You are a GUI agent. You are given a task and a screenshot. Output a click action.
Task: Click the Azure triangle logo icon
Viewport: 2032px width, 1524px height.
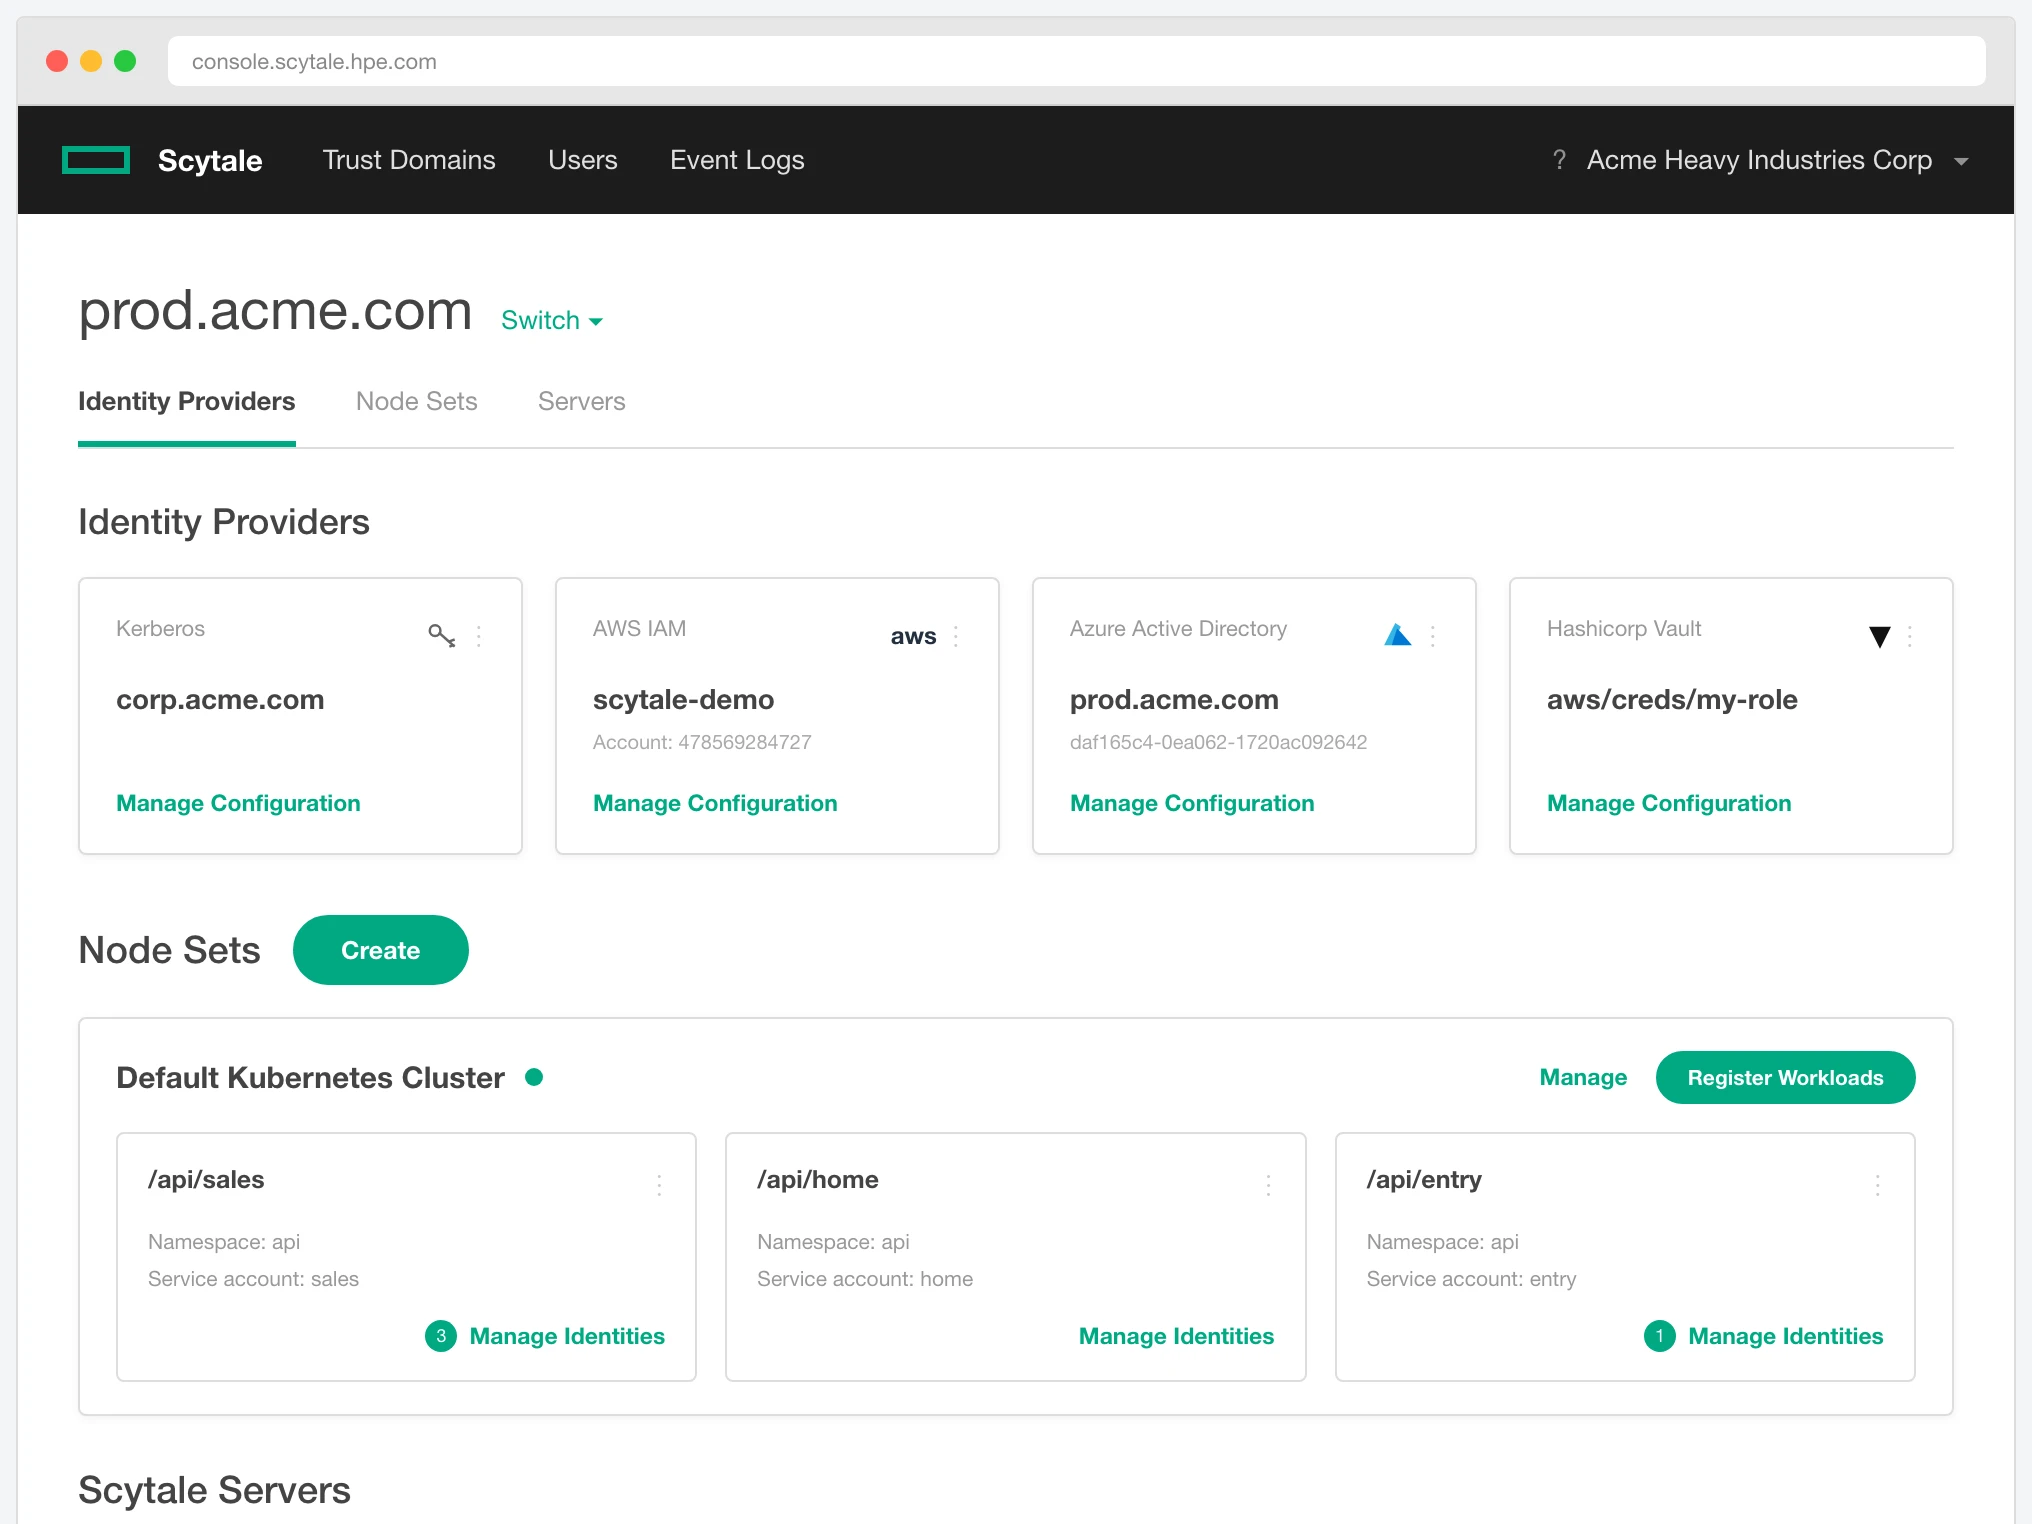point(1397,635)
